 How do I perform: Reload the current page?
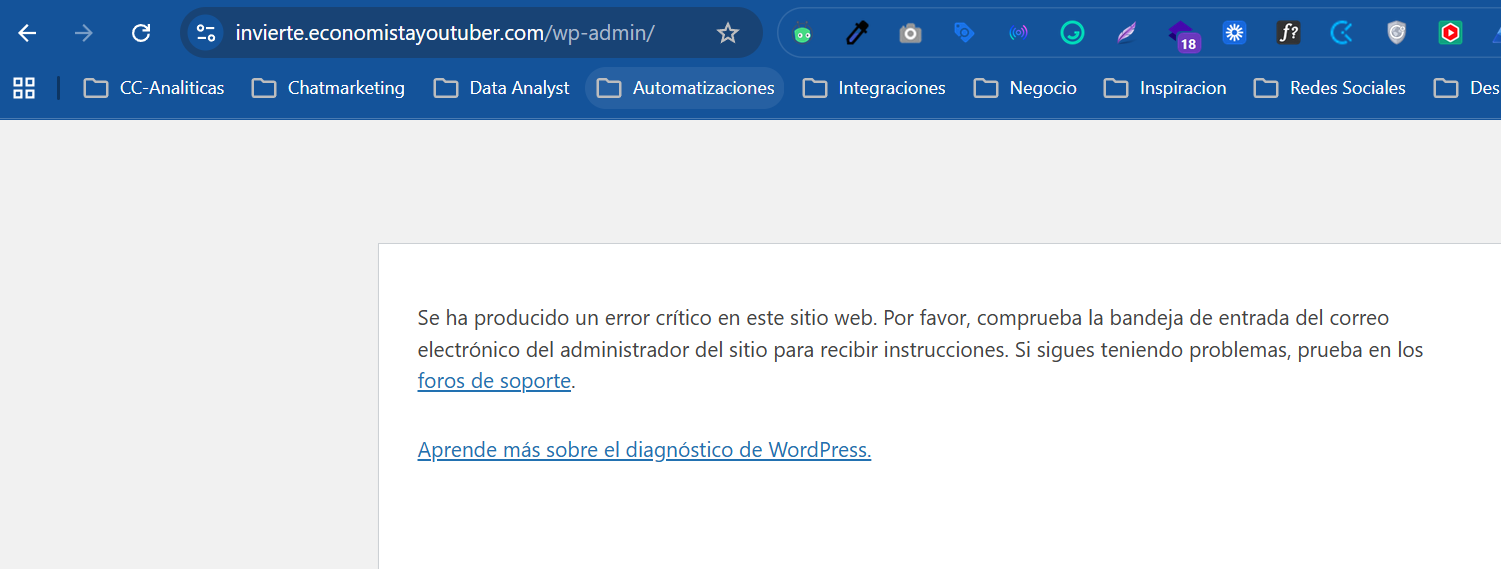(141, 33)
